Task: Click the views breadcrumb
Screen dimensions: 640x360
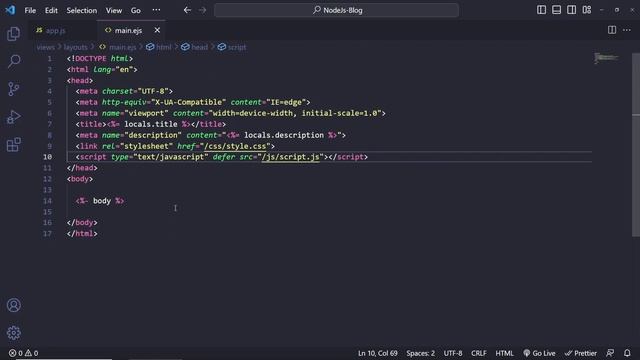Action: click(x=45, y=47)
